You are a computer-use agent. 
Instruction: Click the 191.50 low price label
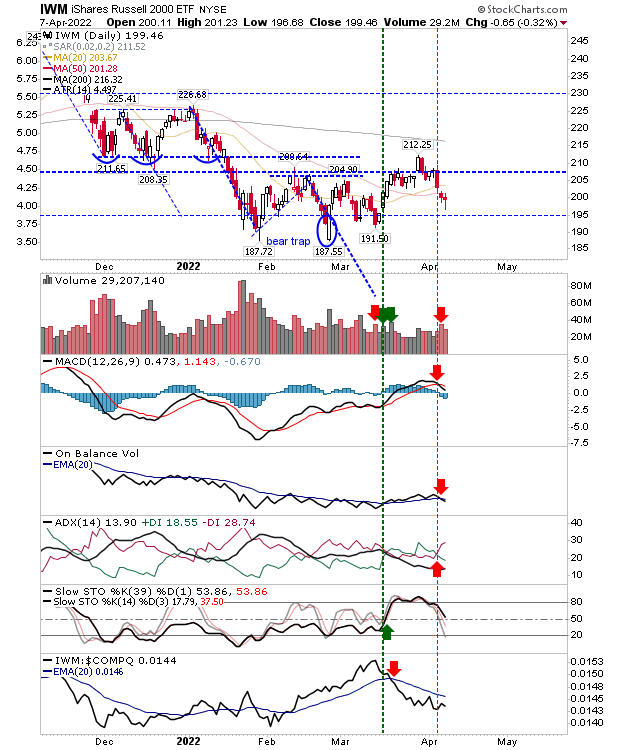pos(375,238)
